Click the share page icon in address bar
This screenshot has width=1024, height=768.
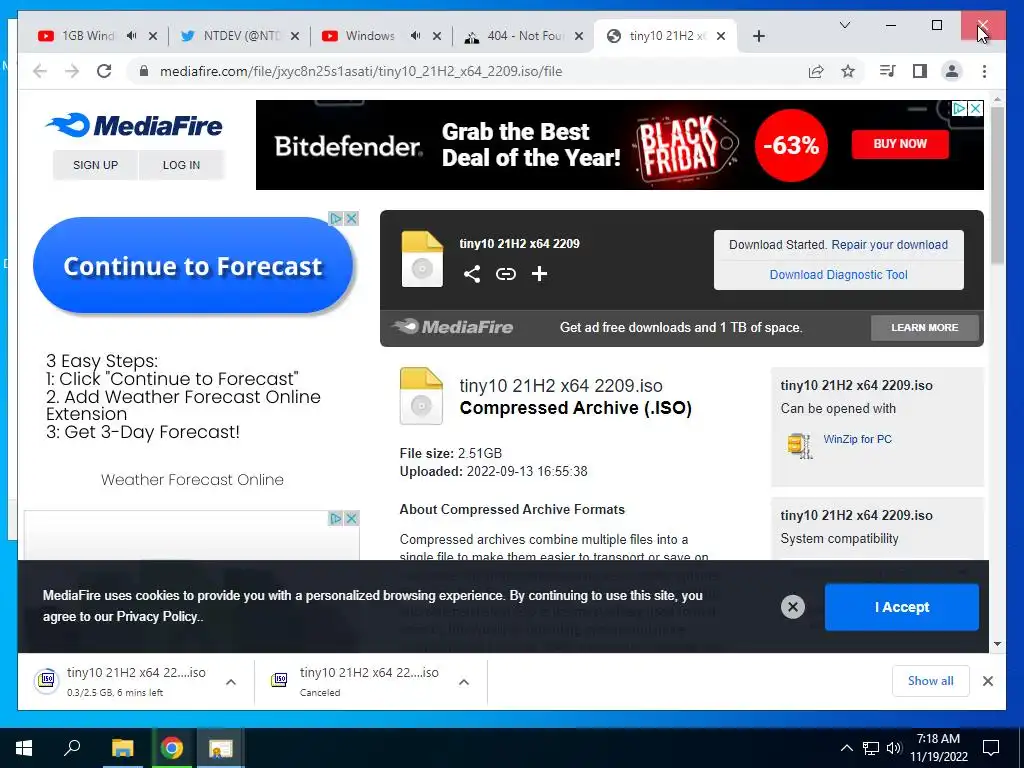click(816, 71)
